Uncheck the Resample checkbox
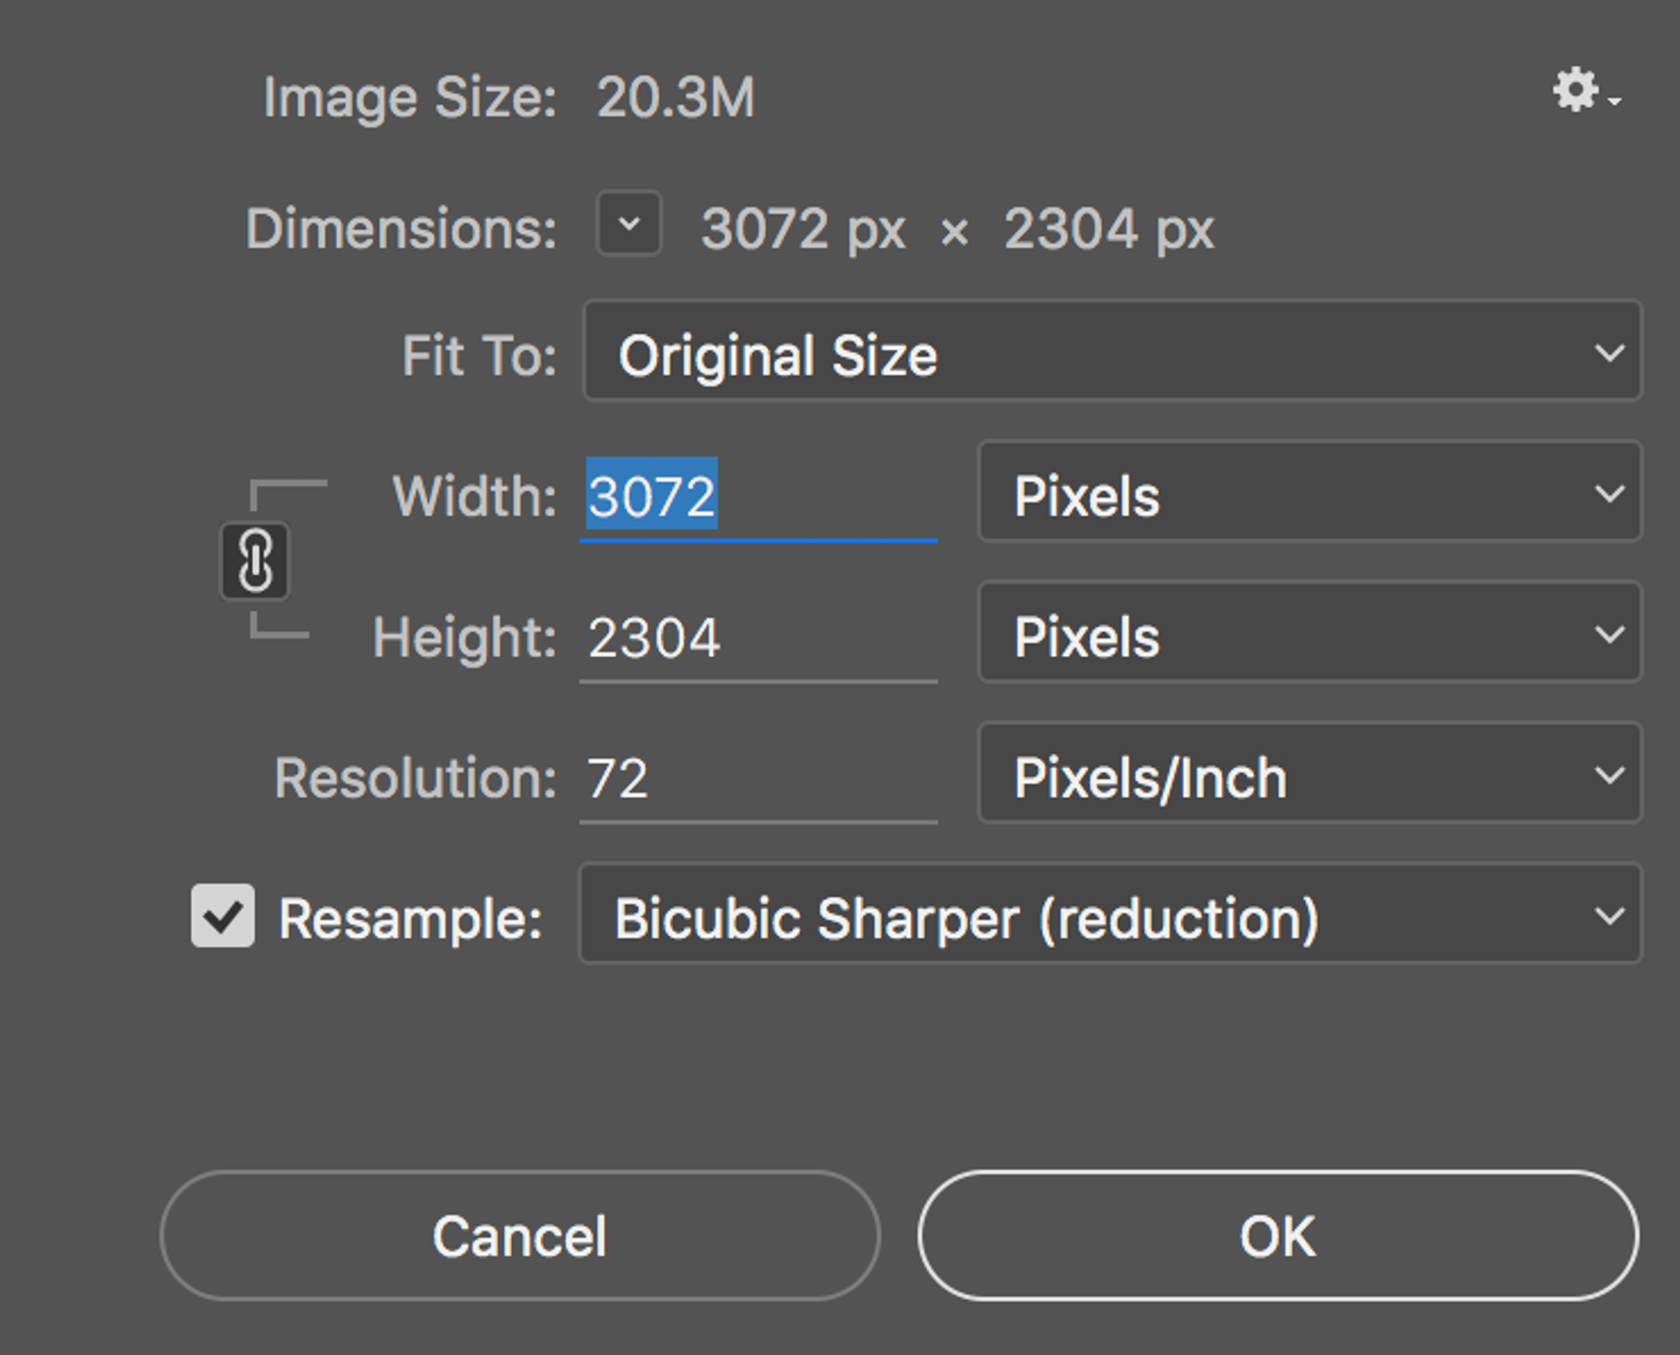Image resolution: width=1680 pixels, height=1355 pixels. click(223, 916)
